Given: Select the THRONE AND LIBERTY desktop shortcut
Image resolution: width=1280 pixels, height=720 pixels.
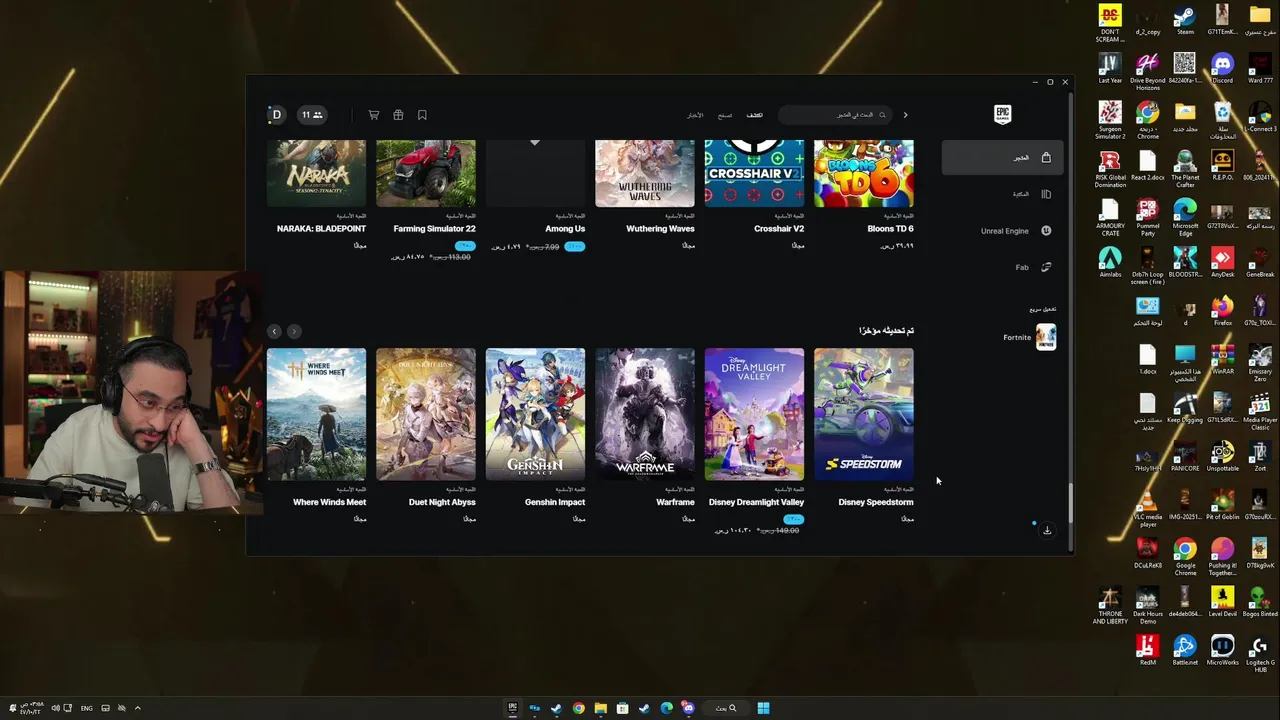Looking at the screenshot, I should pos(1110,606).
